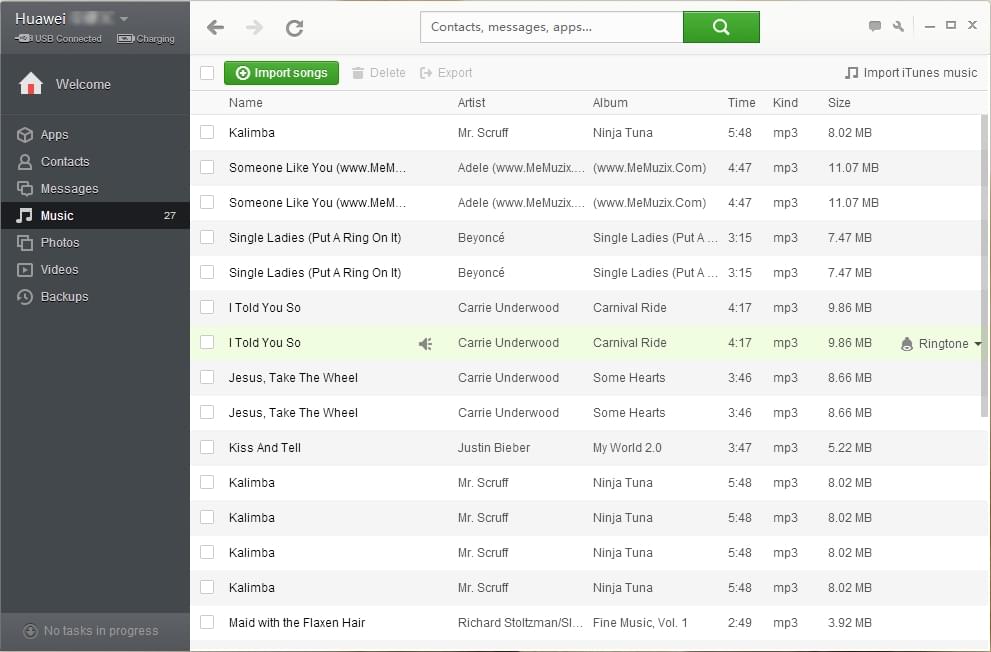Open Photos in the sidebar
The width and height of the screenshot is (991, 652).
(x=59, y=243)
